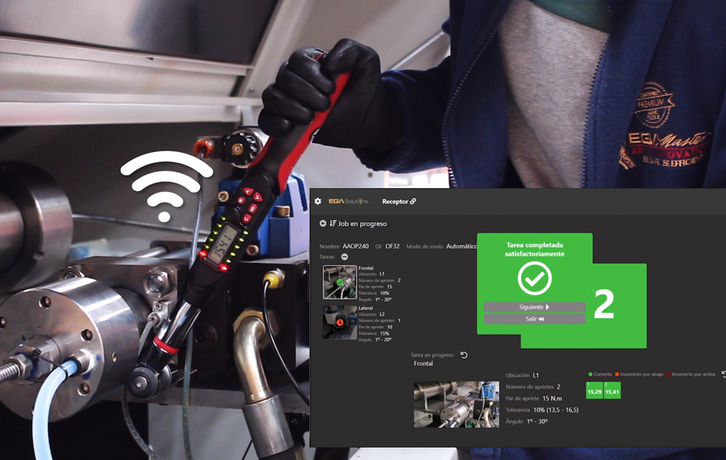726x460 pixels.
Task: Click the Automático send mode value
Action: tap(462, 245)
